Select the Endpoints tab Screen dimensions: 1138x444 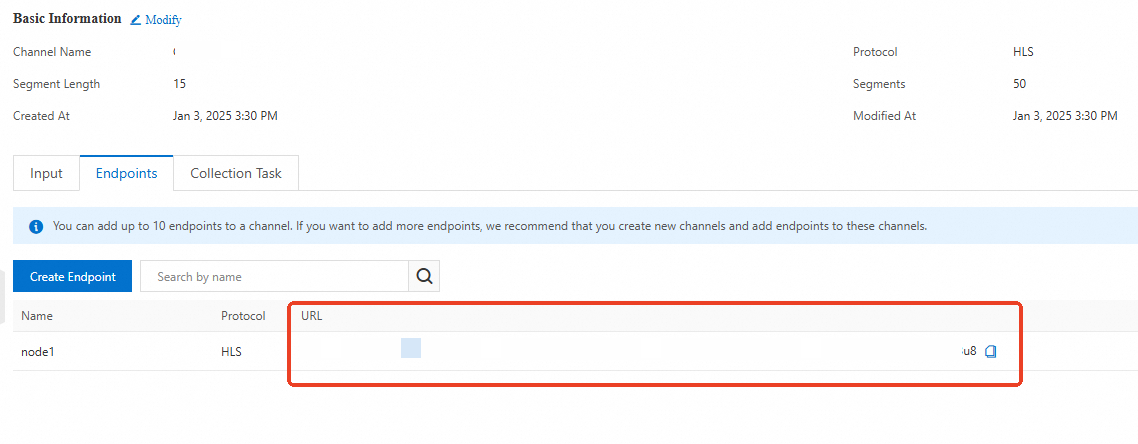point(126,173)
